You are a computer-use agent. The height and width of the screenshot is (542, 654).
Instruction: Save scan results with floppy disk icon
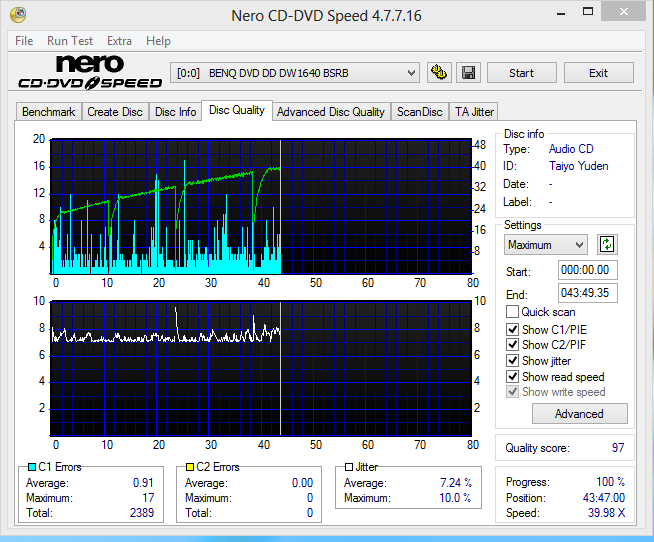click(468, 73)
